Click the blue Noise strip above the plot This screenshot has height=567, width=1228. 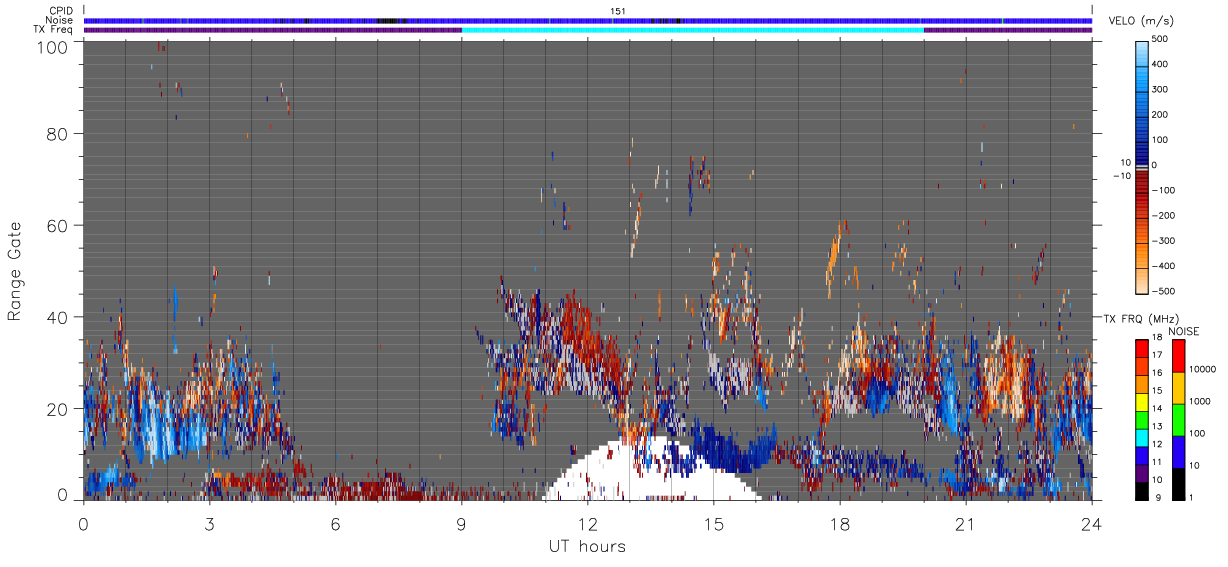587,20
